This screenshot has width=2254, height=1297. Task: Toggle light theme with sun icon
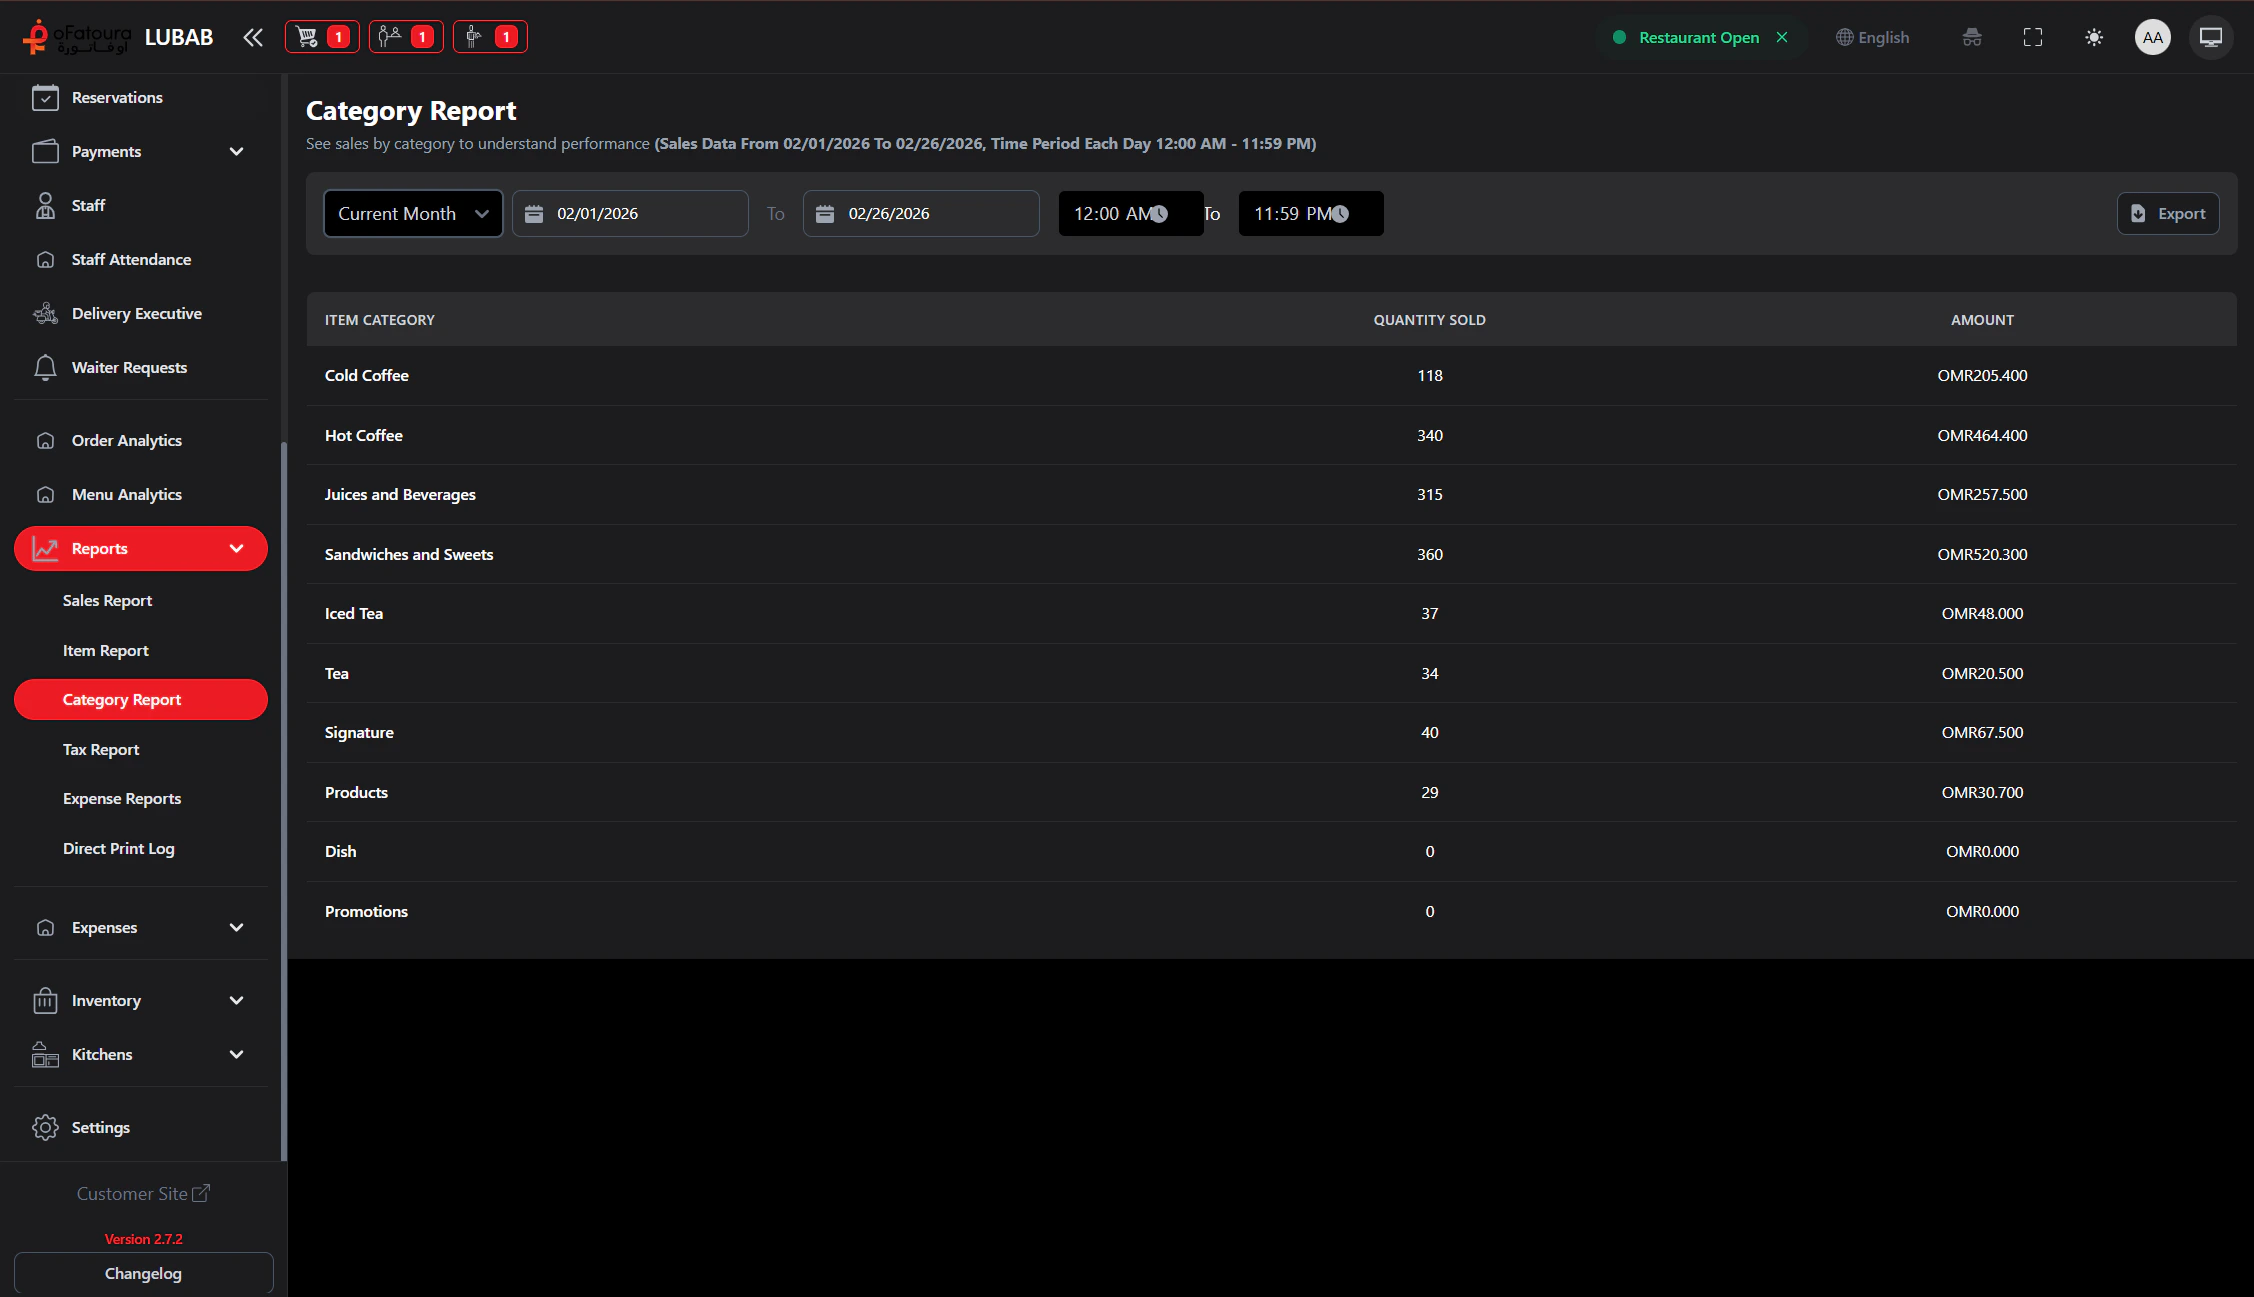pos(2093,37)
